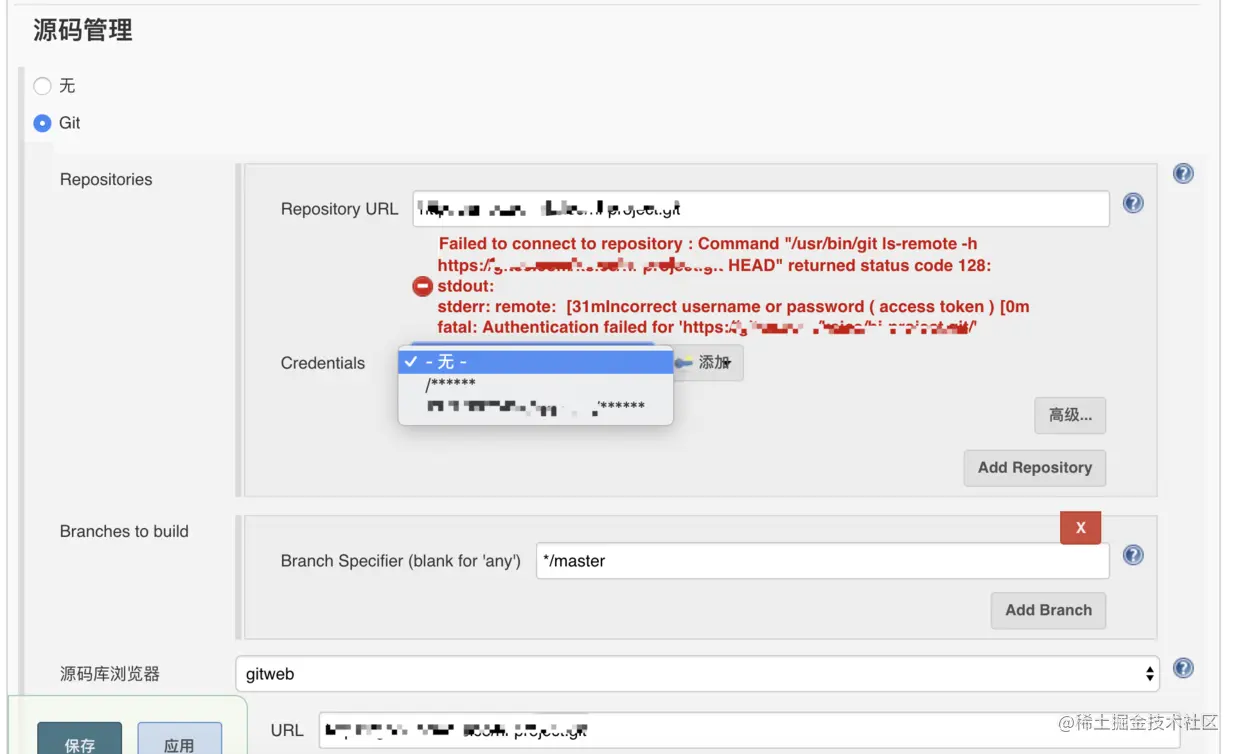Screen dimensions: 1240x754
Task: Click the Add Branch button
Action: (1048, 610)
